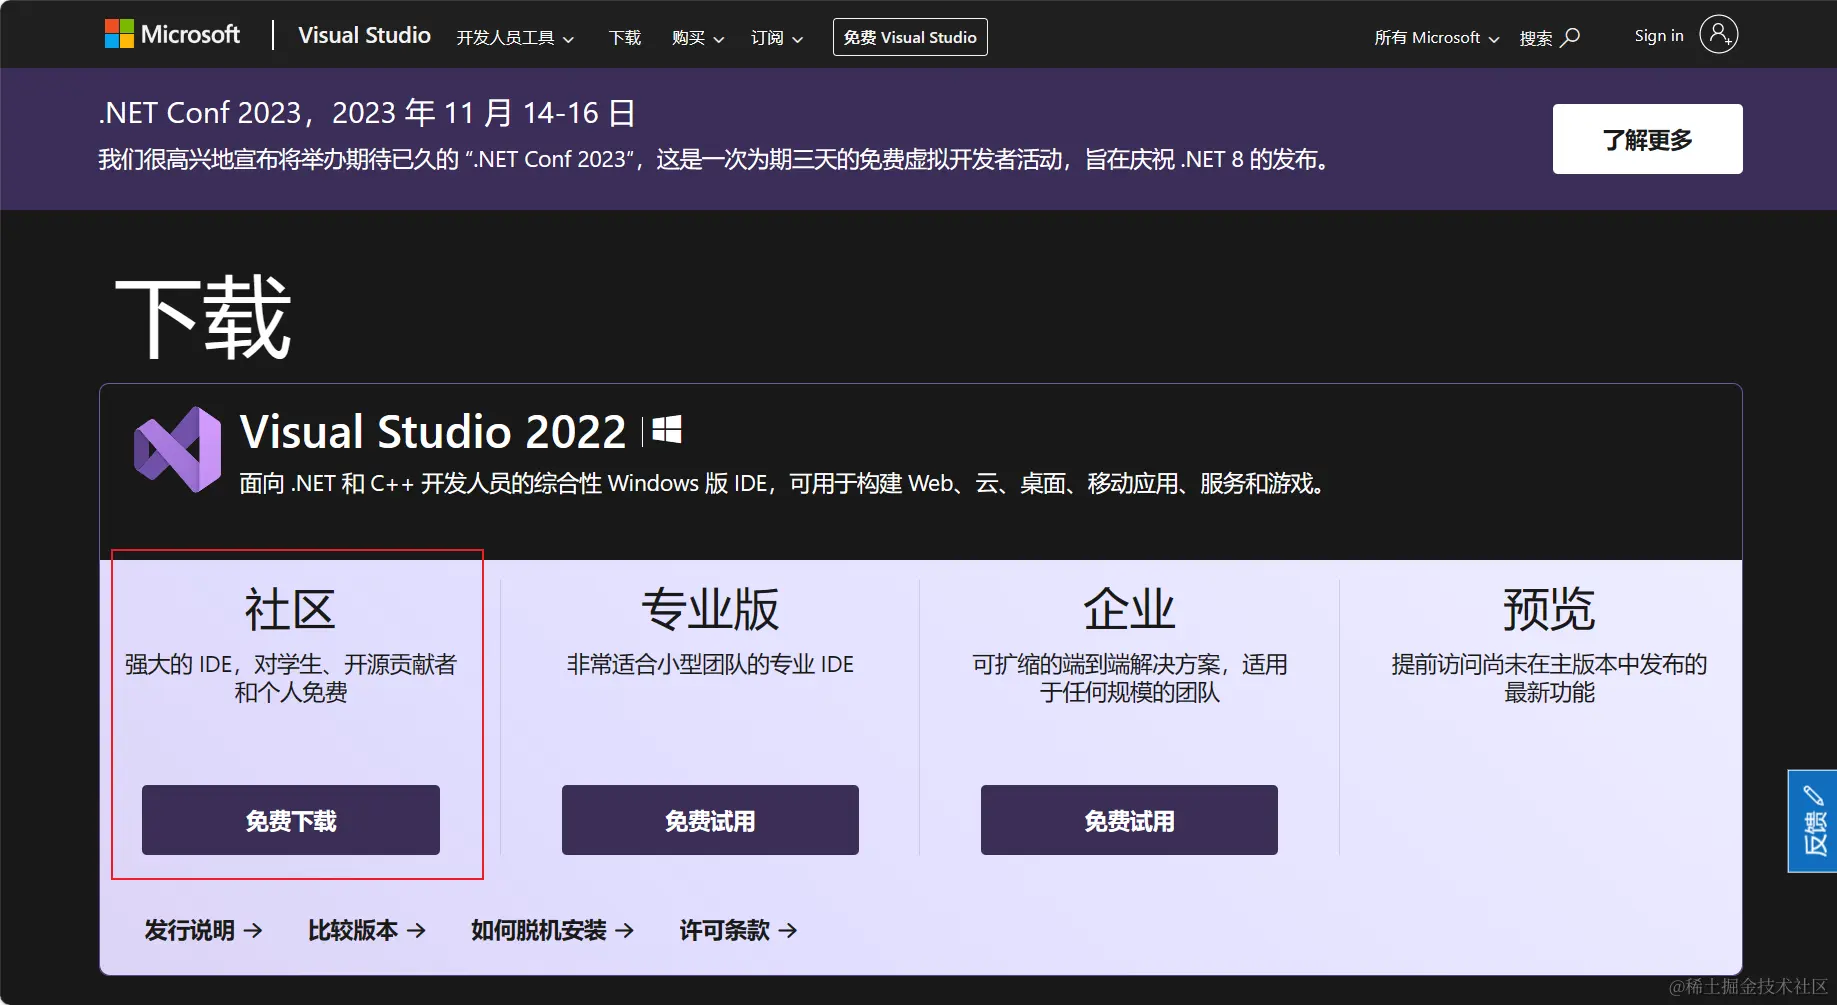
Task: Open the 反馈 feedback side tab
Action: pyautogui.click(x=1813, y=821)
